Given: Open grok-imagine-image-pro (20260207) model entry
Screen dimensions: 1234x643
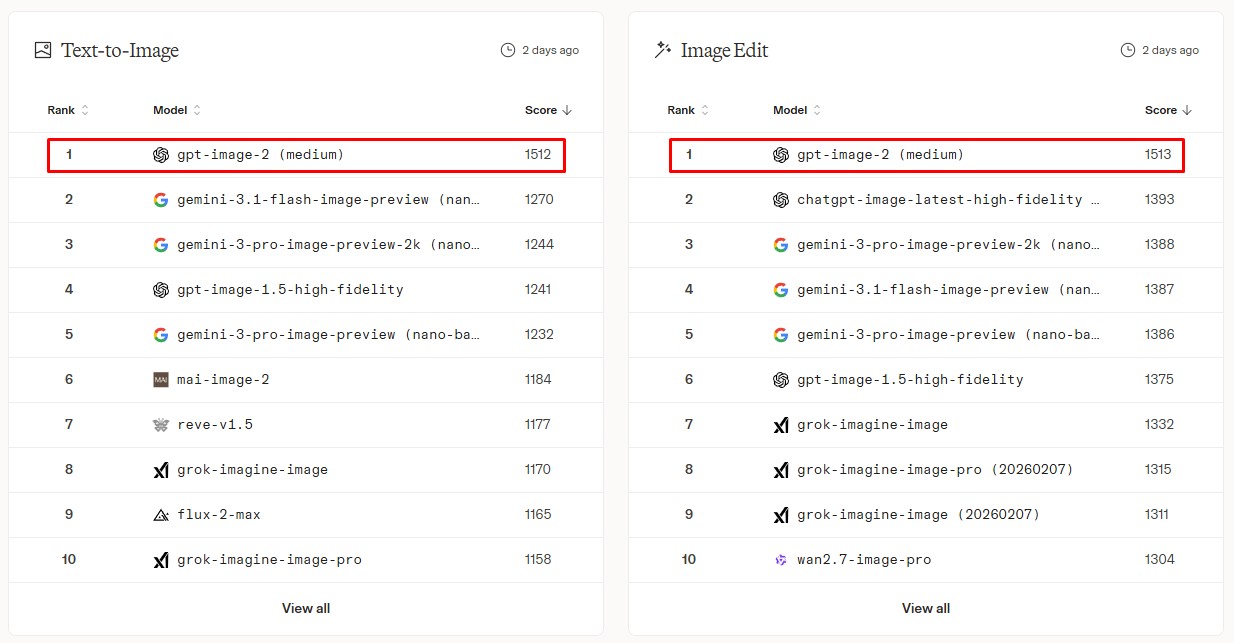Looking at the screenshot, I should pyautogui.click(x=935, y=470).
